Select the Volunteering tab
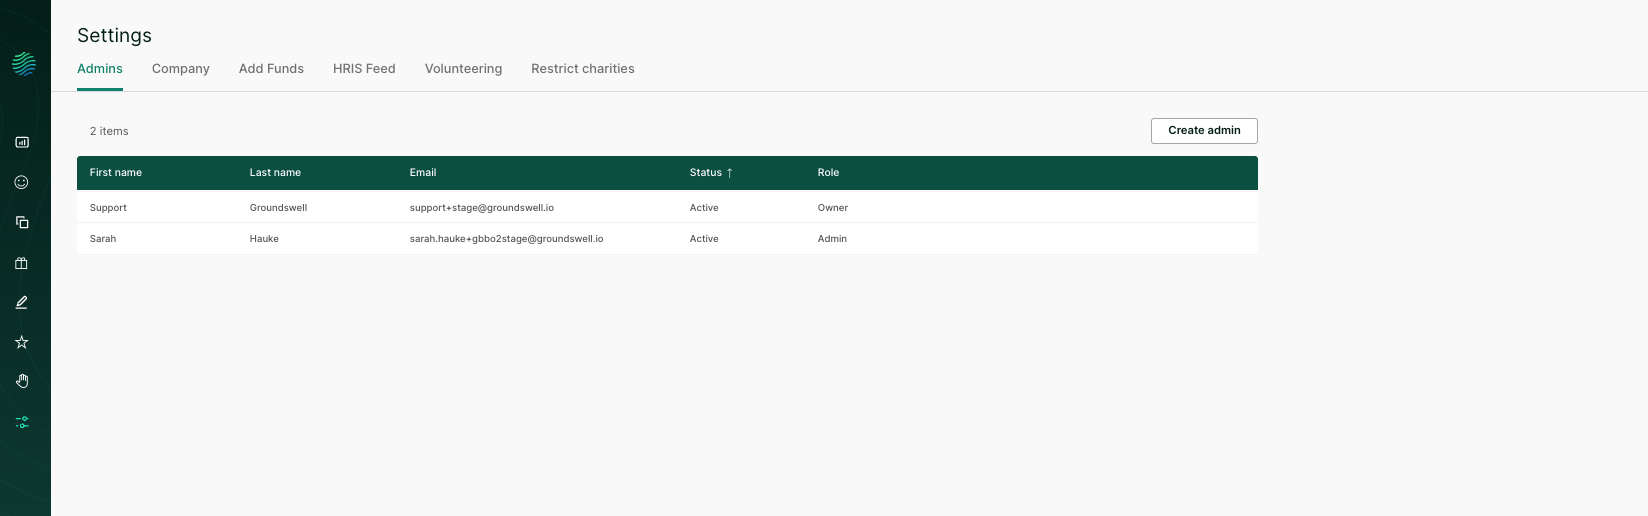Image resolution: width=1648 pixels, height=516 pixels. (463, 69)
